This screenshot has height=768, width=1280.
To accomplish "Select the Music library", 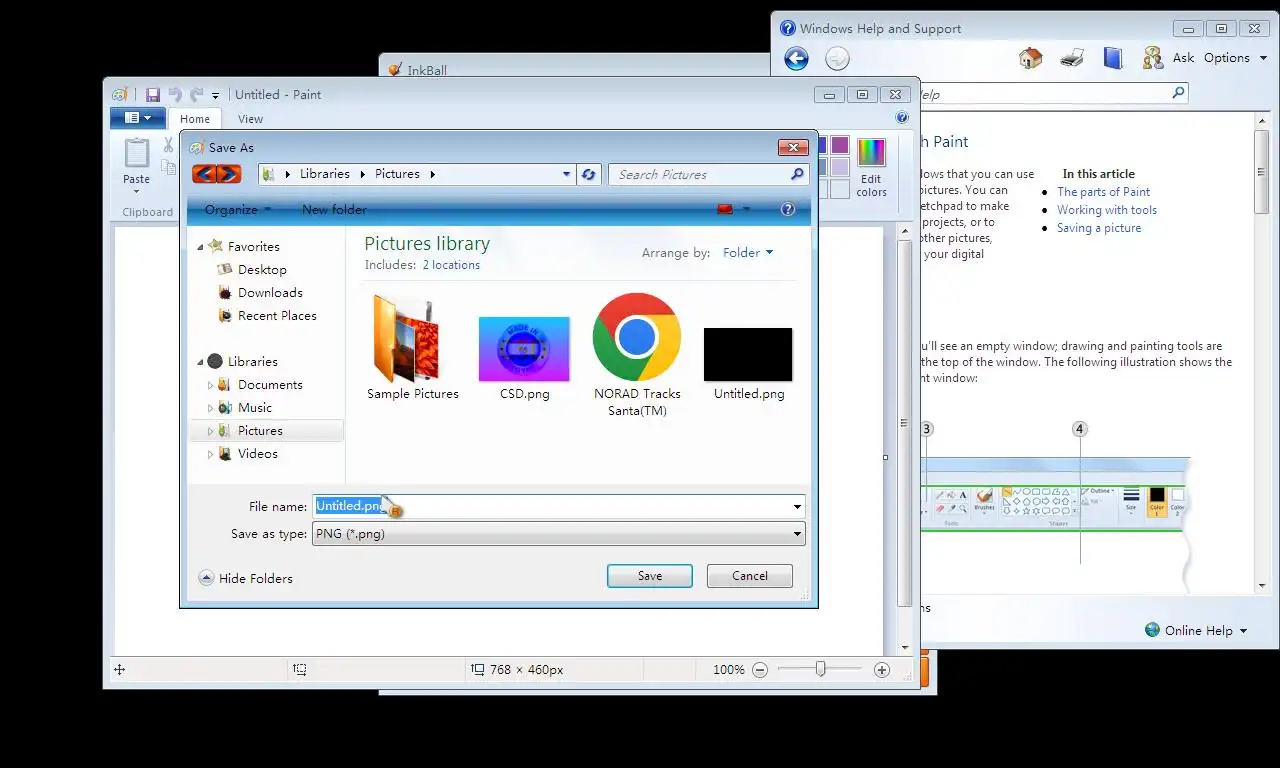I will tap(255, 408).
